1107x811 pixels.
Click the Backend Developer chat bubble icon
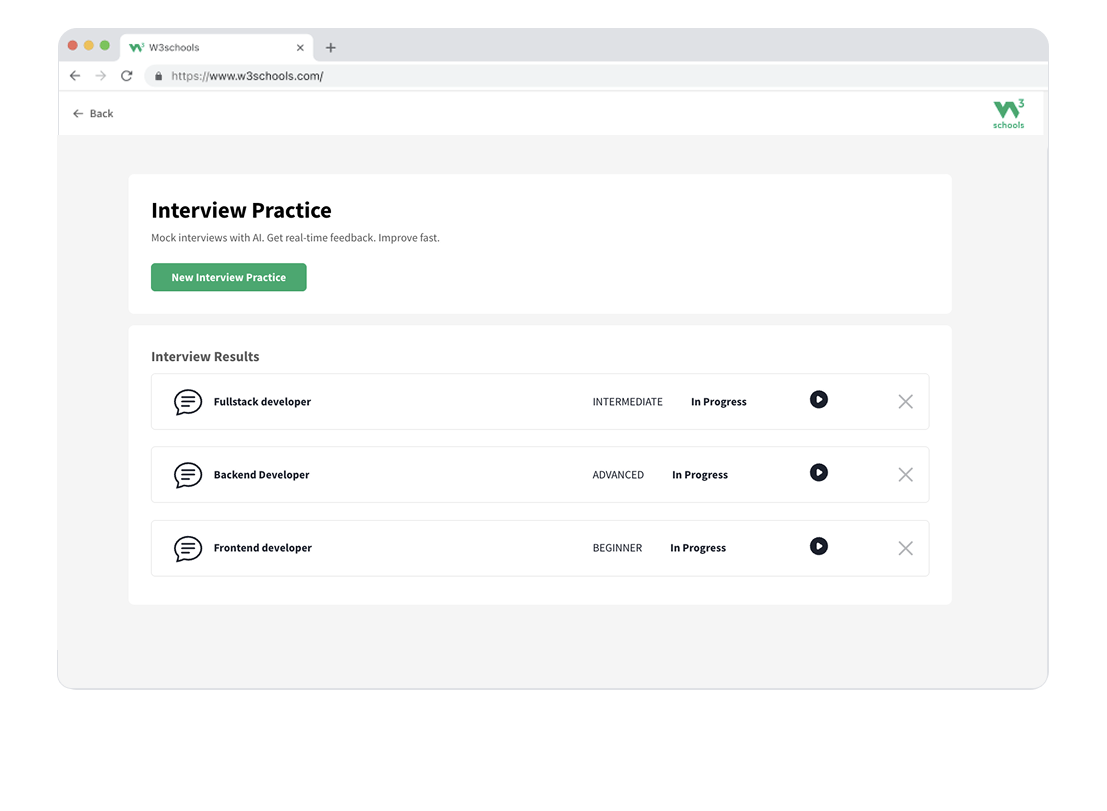click(x=188, y=475)
